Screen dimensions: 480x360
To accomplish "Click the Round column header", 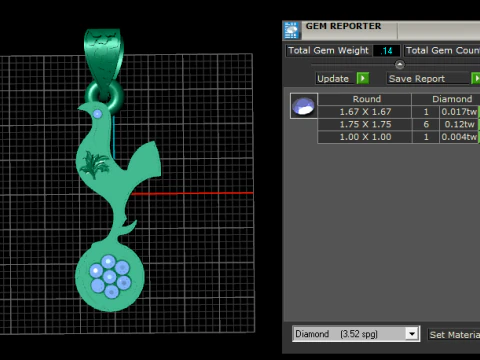I will [x=365, y=99].
